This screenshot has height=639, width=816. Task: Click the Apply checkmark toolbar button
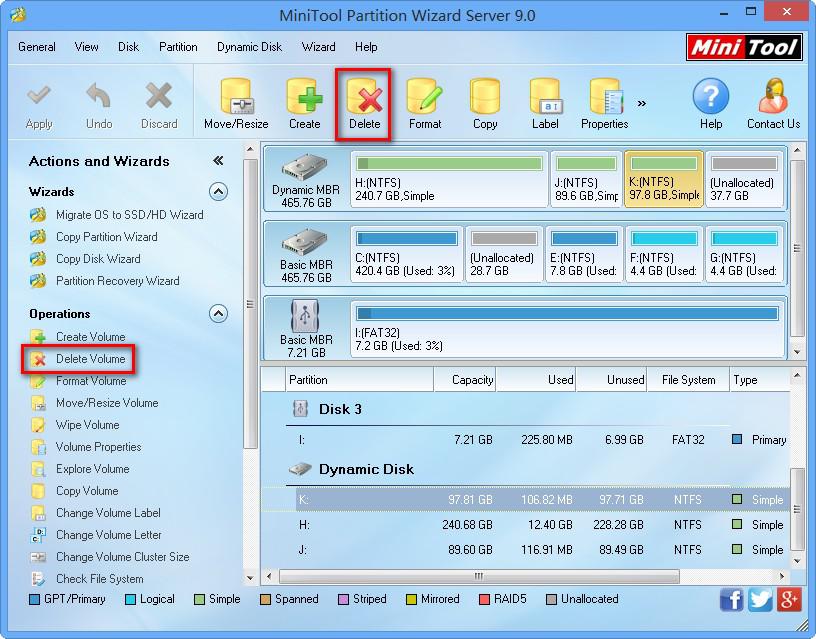(x=39, y=106)
